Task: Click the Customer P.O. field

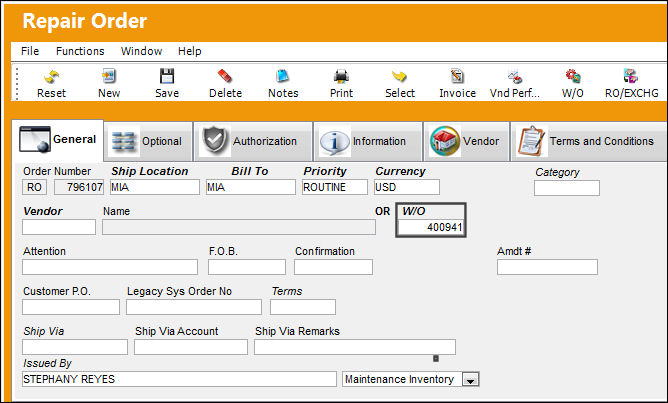Action: [71, 307]
